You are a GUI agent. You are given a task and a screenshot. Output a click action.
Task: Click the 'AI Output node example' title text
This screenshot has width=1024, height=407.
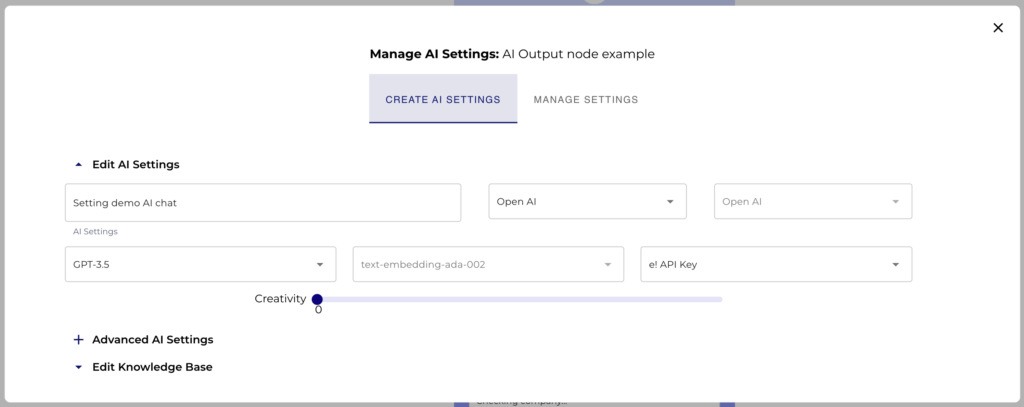[x=579, y=54]
